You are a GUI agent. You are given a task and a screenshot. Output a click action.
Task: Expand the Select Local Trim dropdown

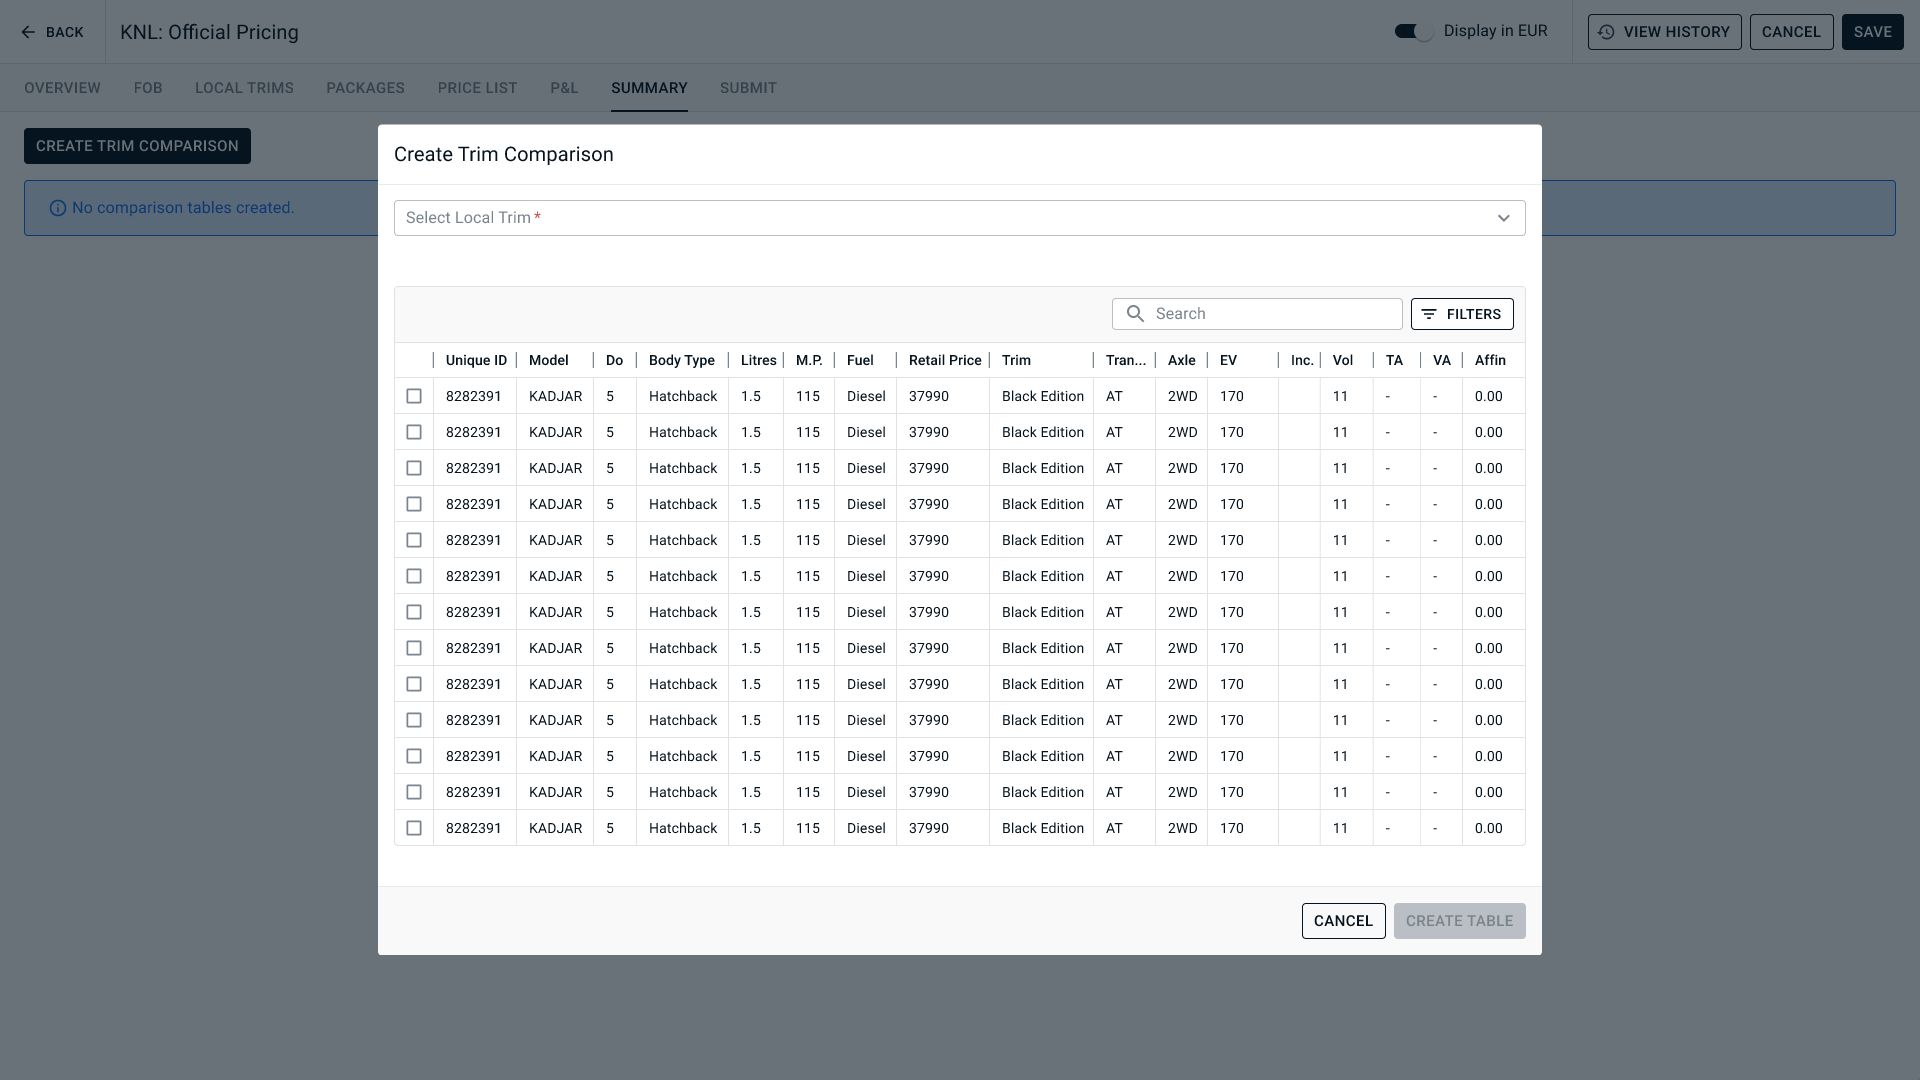[x=959, y=218]
